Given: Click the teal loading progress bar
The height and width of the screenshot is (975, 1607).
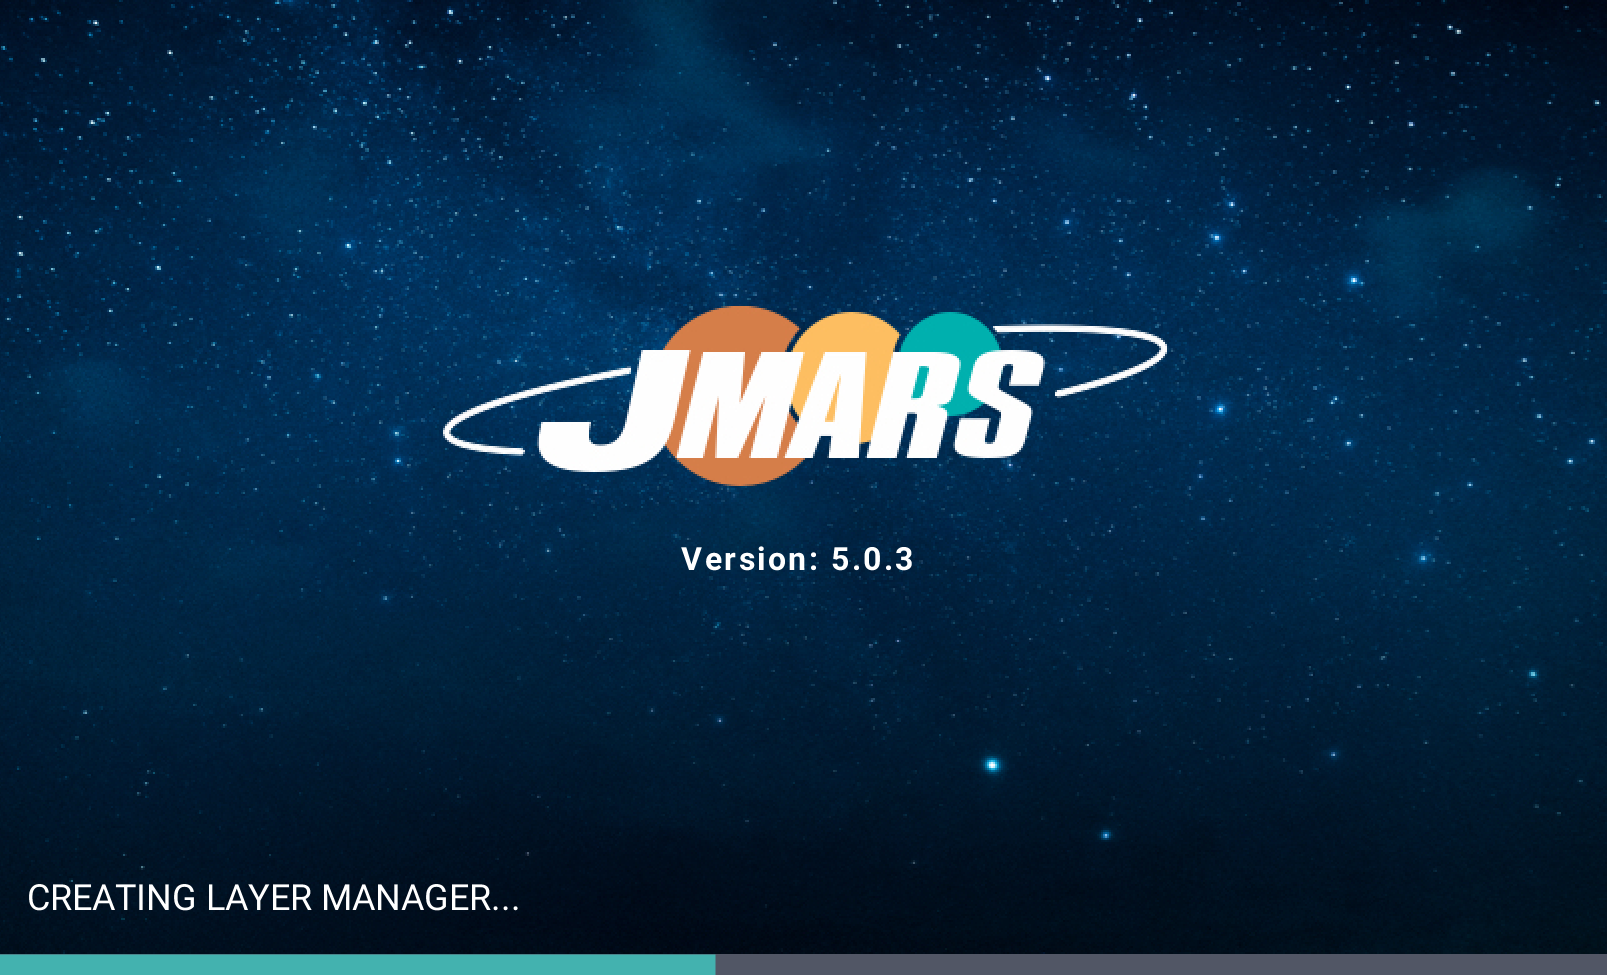Looking at the screenshot, I should click(358, 965).
